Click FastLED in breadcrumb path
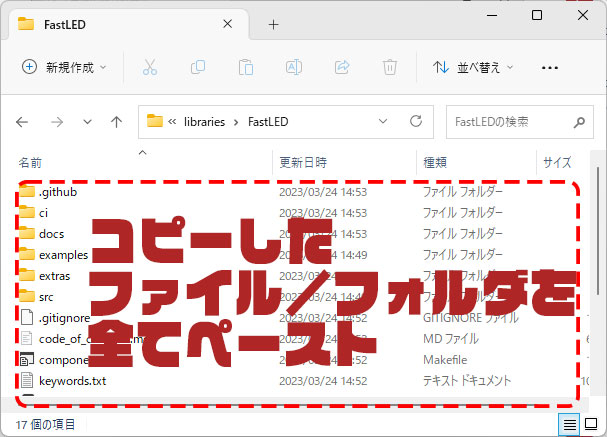Screen dimensions: 607x437 (268, 122)
